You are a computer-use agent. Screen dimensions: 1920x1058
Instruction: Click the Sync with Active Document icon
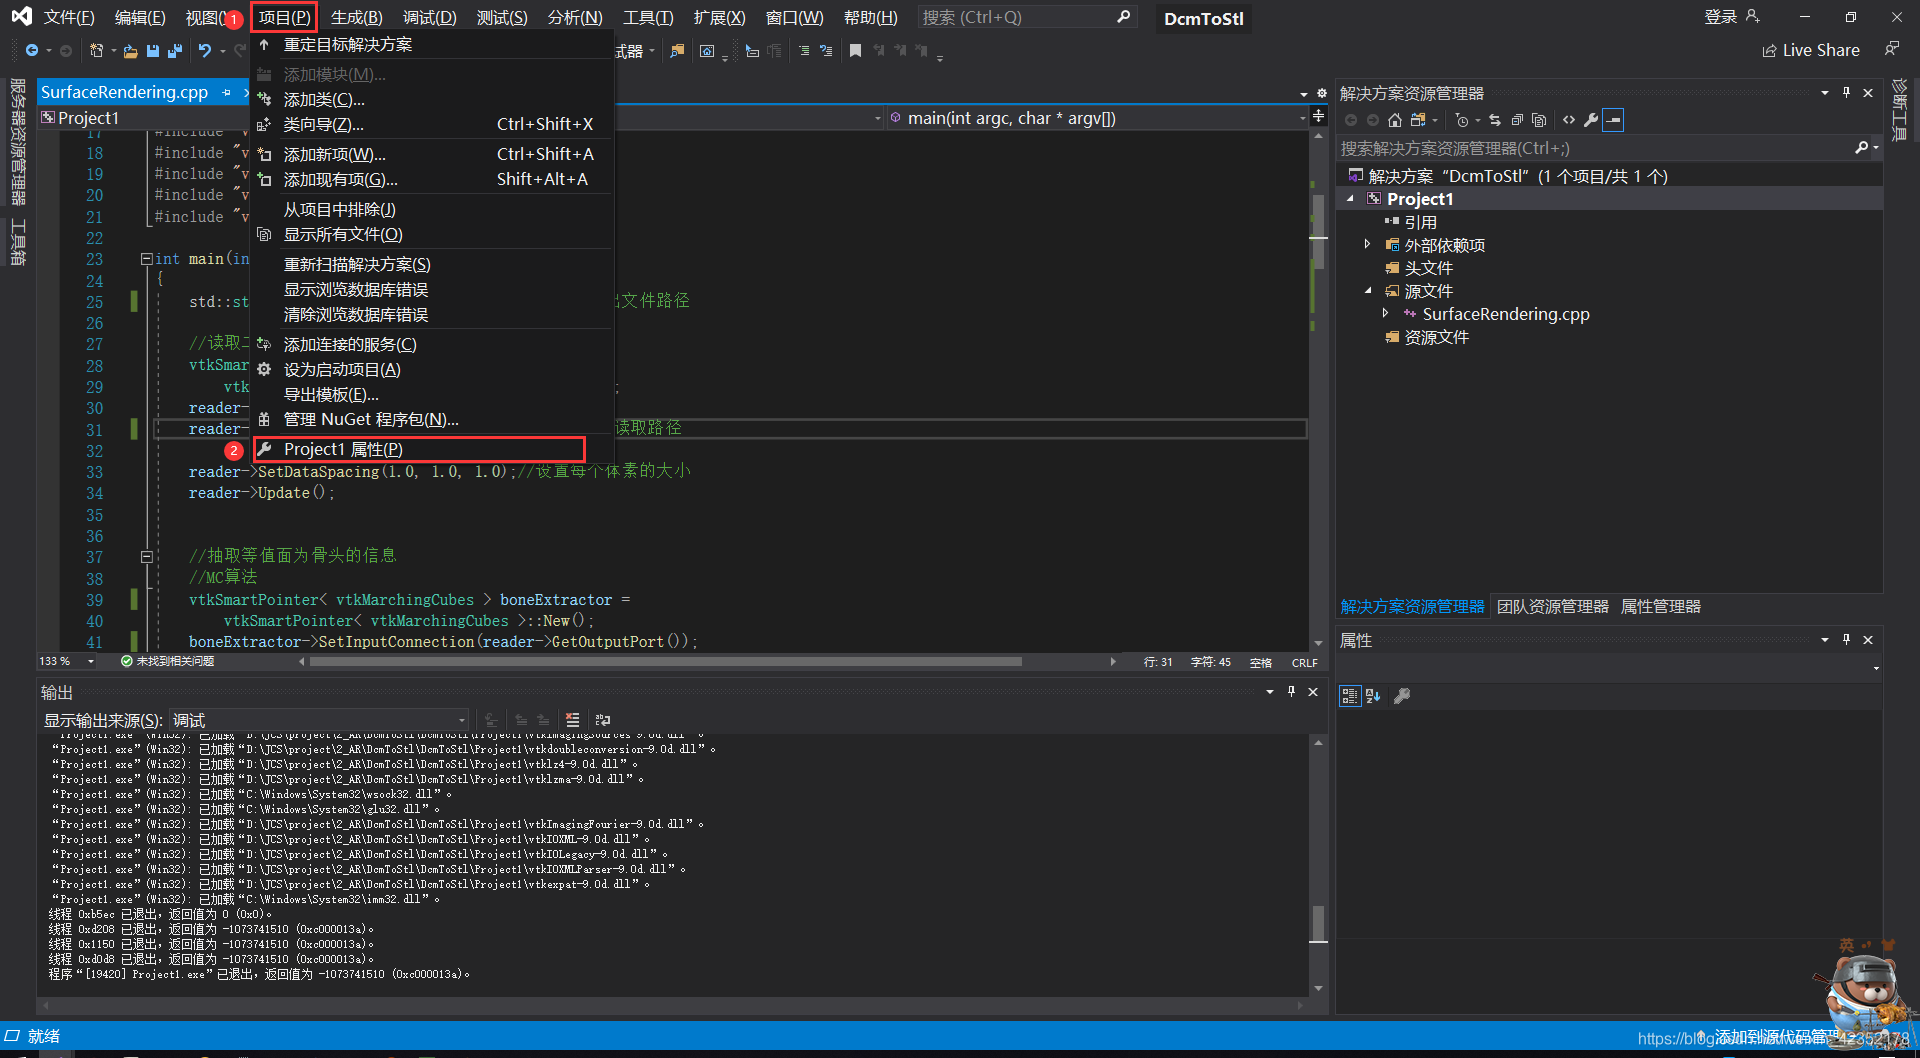click(1494, 120)
